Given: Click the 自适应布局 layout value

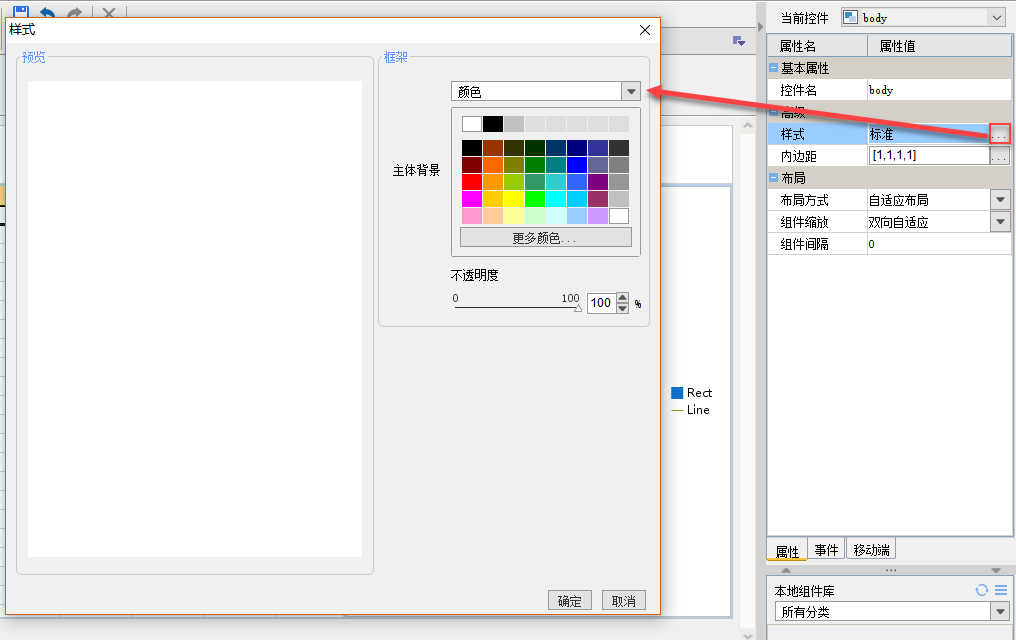Looking at the screenshot, I should [x=929, y=200].
